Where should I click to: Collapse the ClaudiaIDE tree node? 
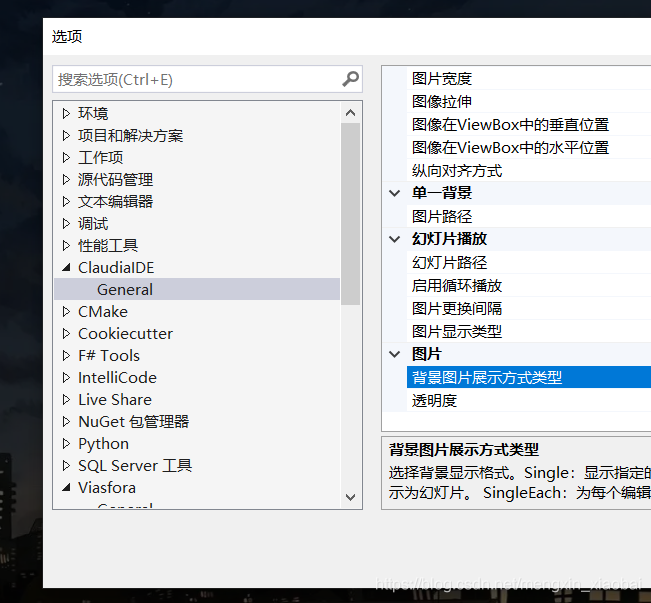coord(66,267)
